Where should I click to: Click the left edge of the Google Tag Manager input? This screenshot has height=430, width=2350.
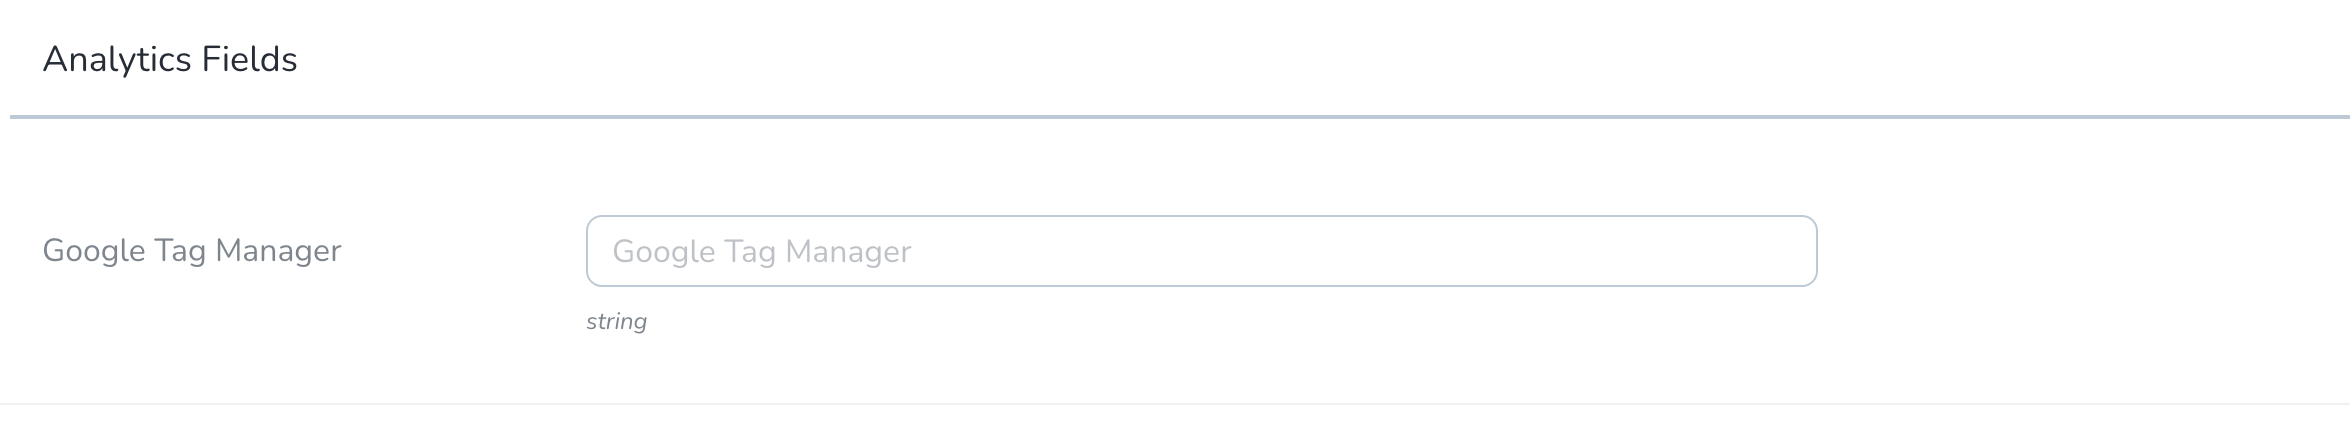pos(598,251)
